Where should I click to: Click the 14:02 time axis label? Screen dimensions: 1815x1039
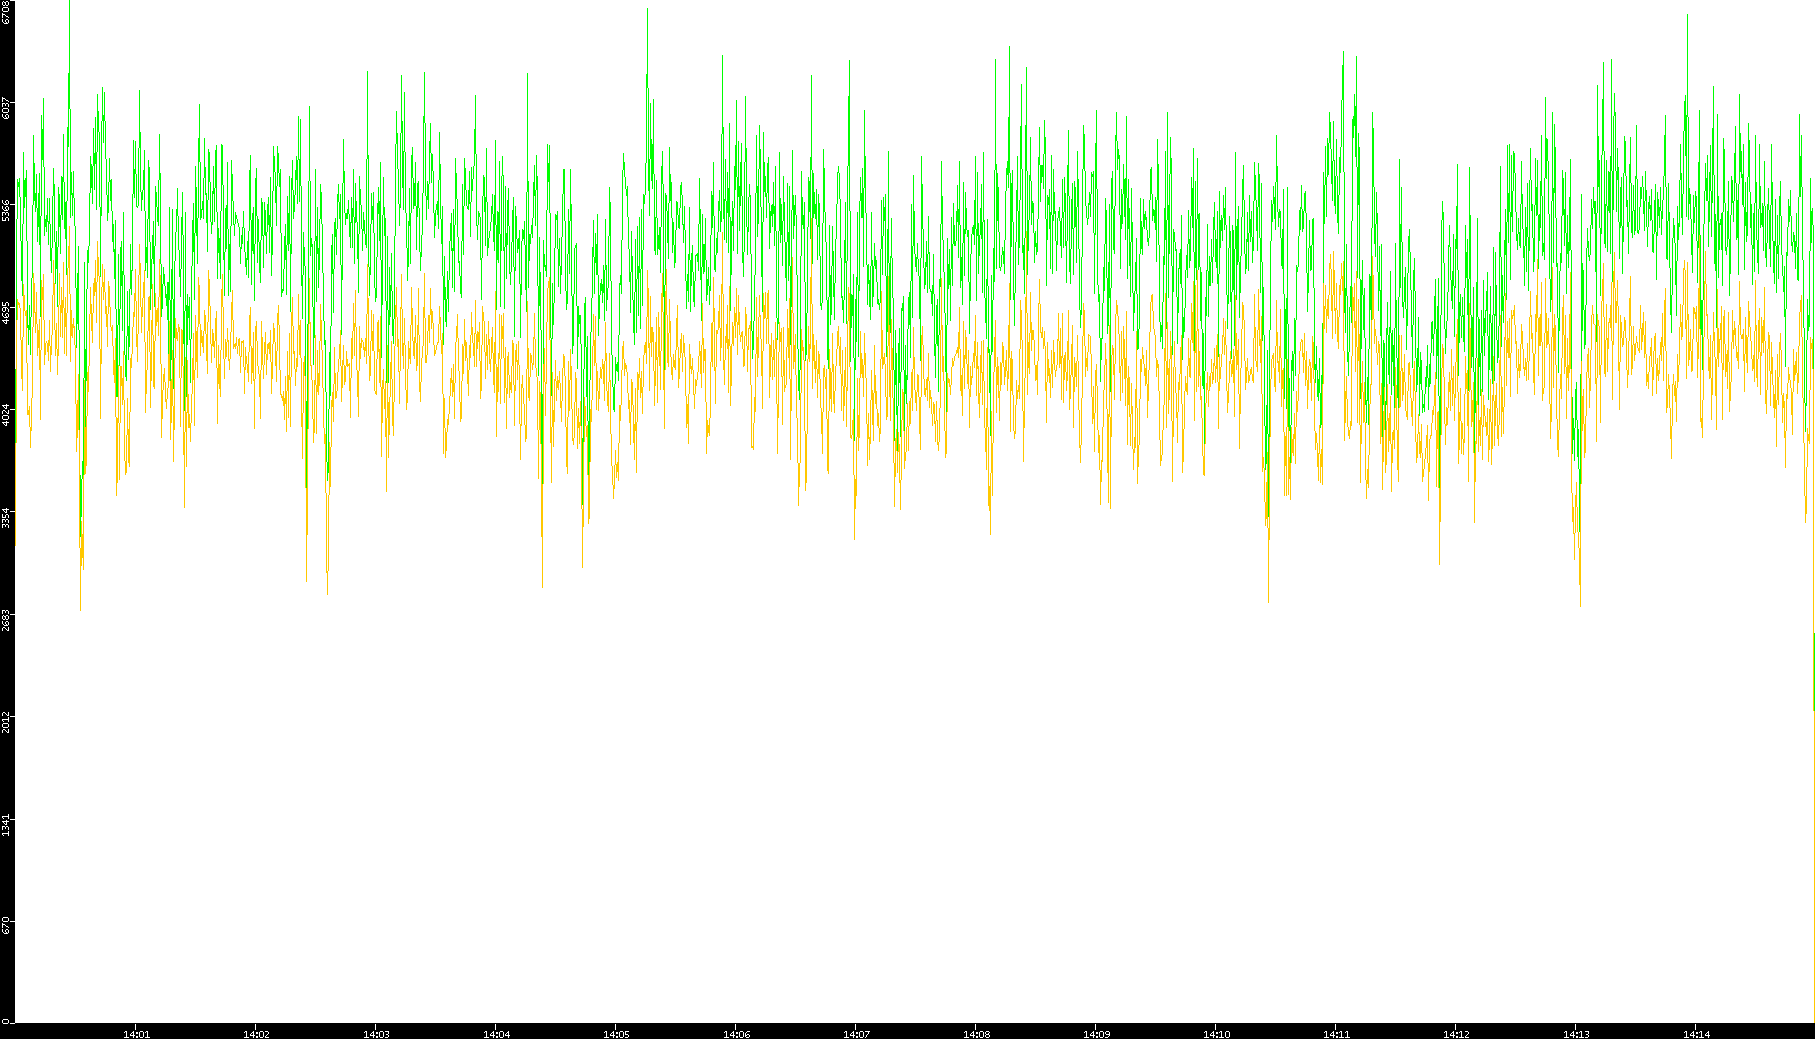256,1034
